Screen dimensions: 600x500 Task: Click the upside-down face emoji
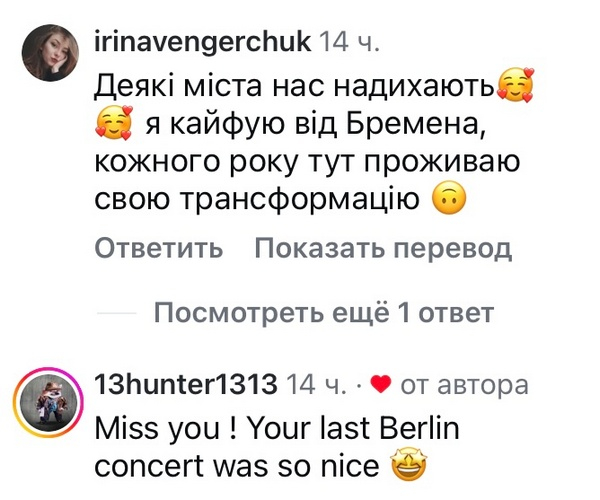click(x=450, y=201)
